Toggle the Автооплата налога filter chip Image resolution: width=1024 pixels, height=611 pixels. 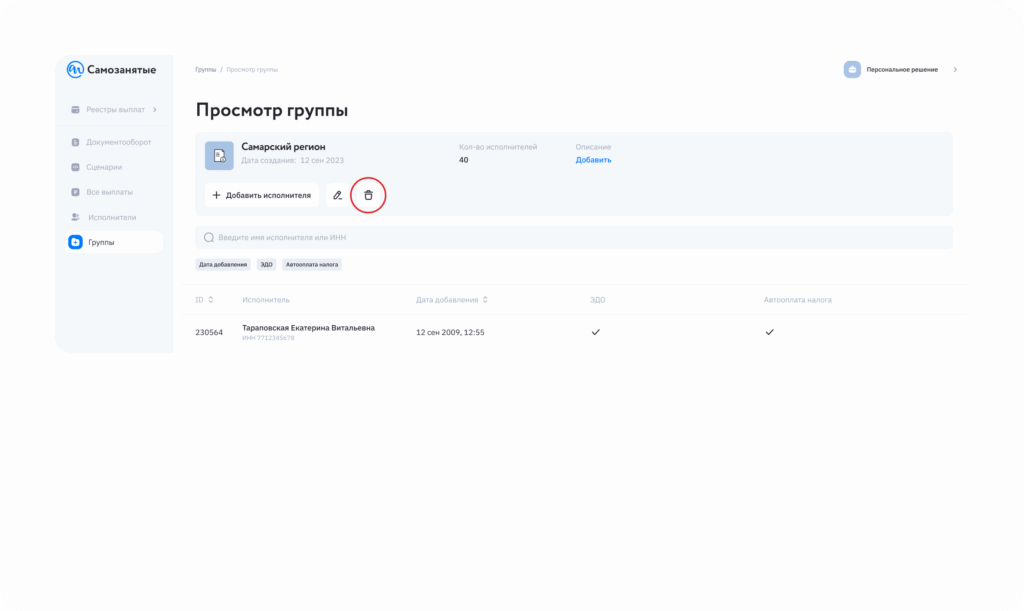pos(312,265)
